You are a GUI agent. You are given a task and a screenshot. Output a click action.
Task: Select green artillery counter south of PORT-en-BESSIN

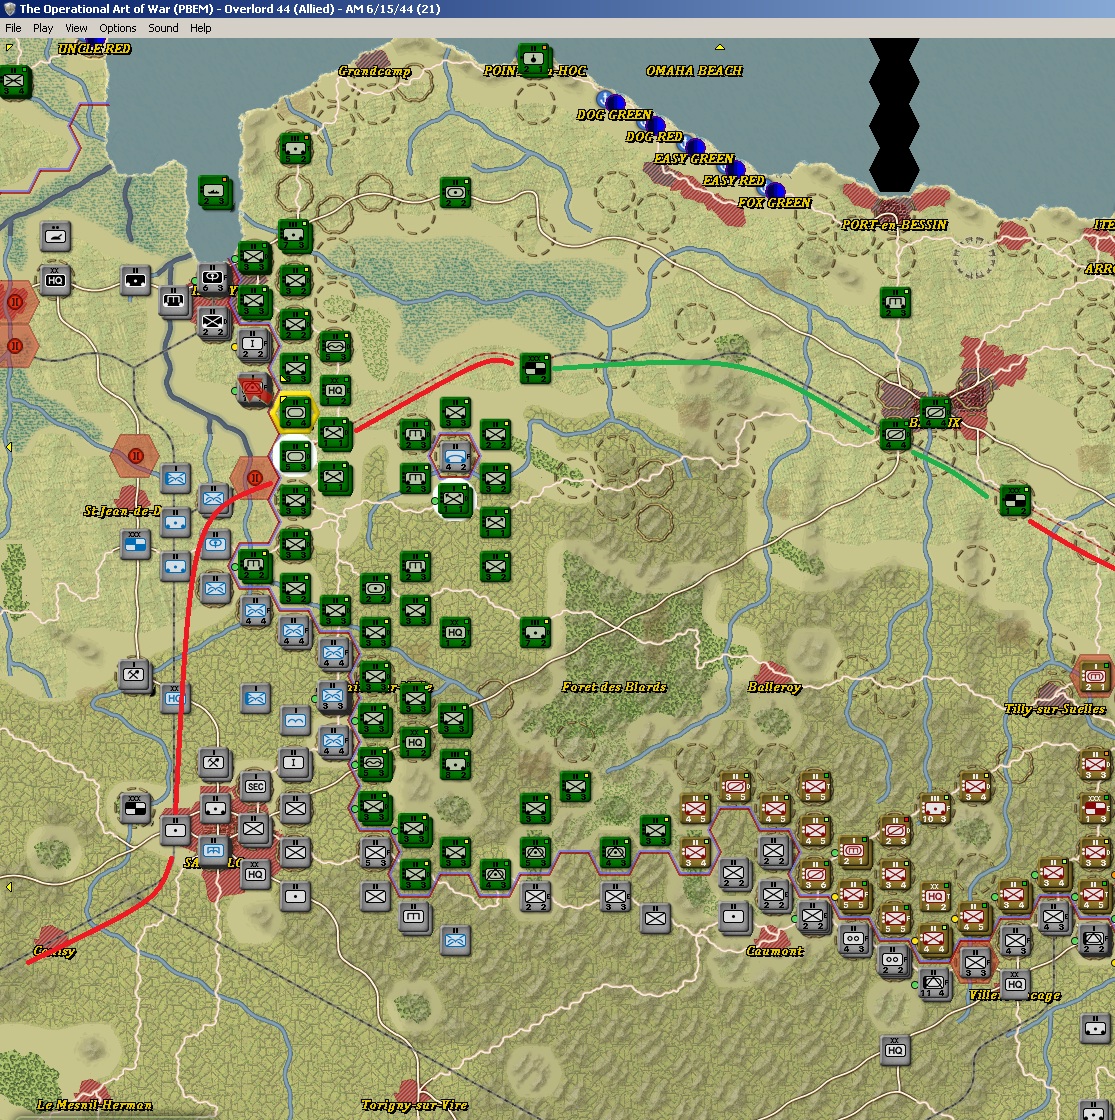894,302
